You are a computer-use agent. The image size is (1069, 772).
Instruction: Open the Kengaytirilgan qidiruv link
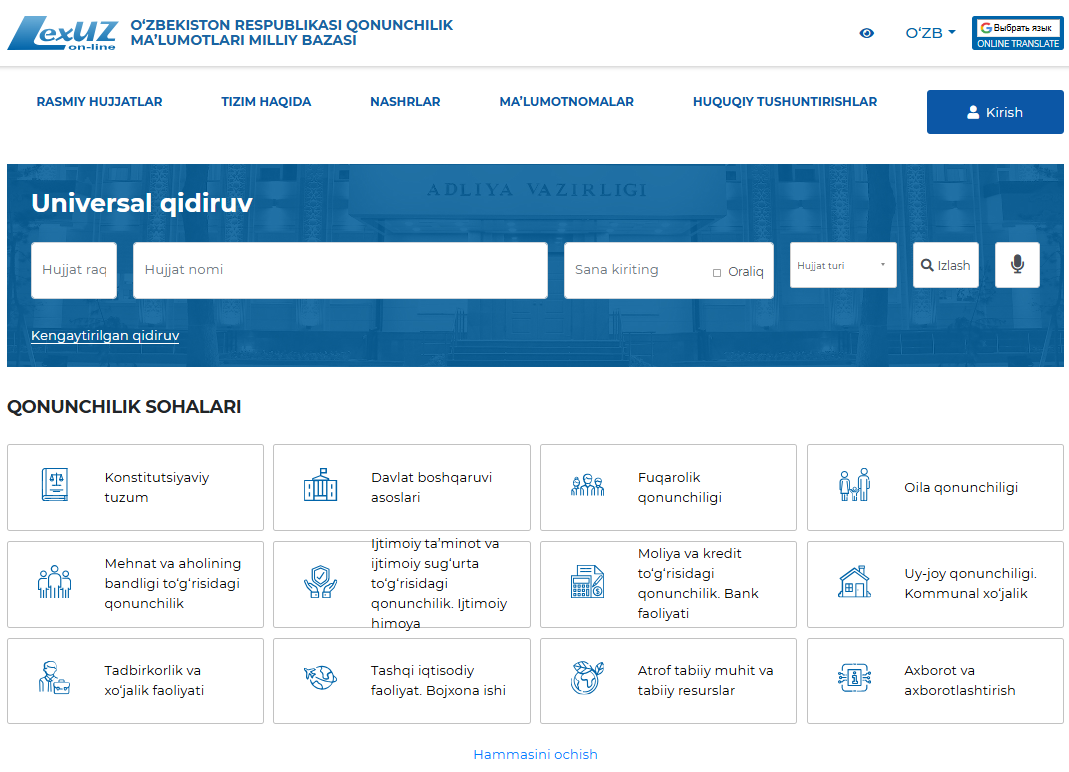click(x=105, y=336)
